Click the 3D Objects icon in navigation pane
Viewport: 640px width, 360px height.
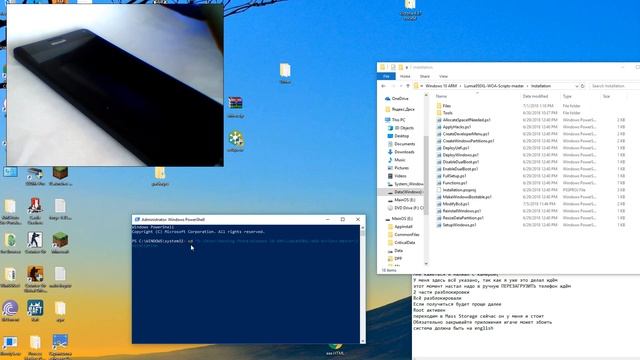coord(390,128)
